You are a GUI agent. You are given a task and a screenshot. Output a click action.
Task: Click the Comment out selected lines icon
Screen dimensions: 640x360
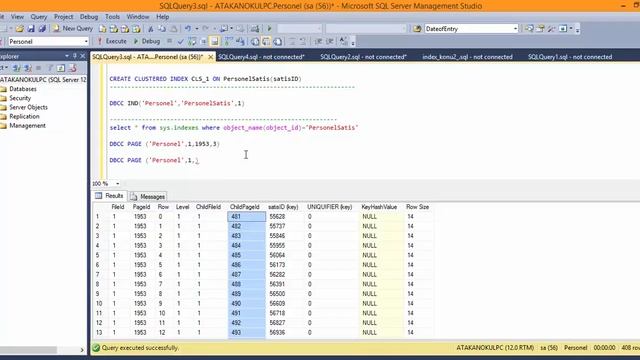pos(292,41)
